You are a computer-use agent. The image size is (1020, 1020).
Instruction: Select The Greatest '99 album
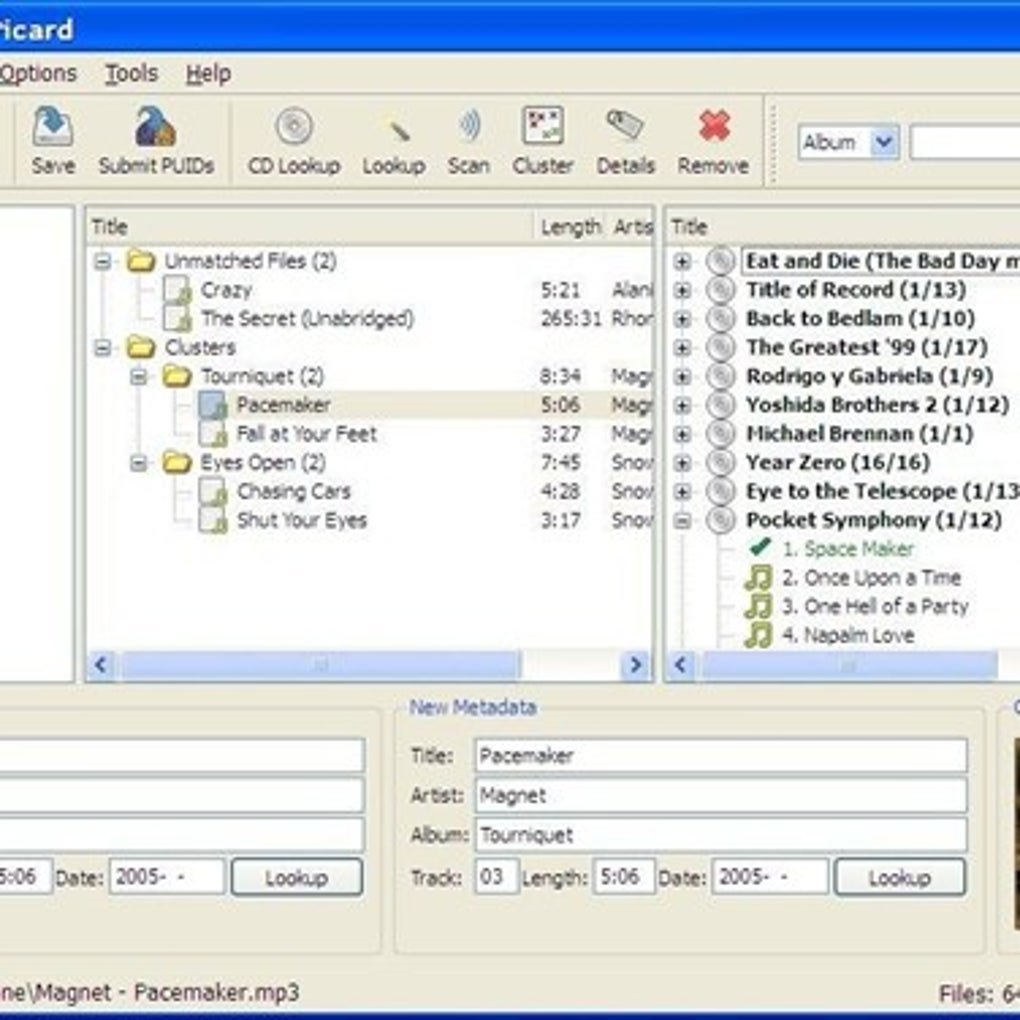pos(866,347)
